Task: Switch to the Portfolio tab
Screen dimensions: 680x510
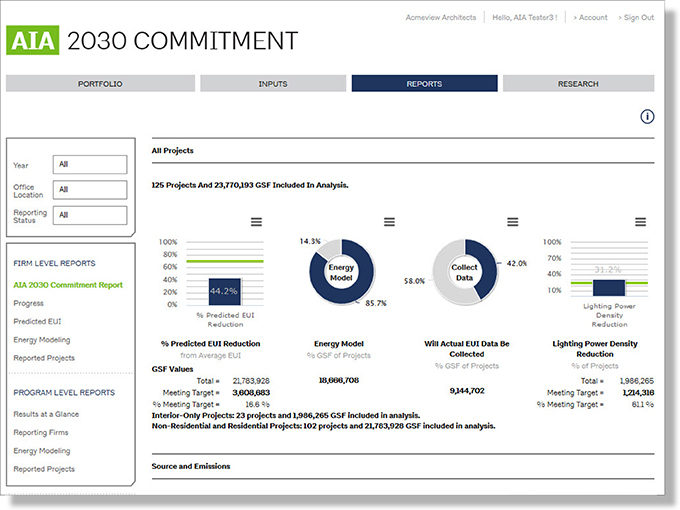Action: pos(100,84)
